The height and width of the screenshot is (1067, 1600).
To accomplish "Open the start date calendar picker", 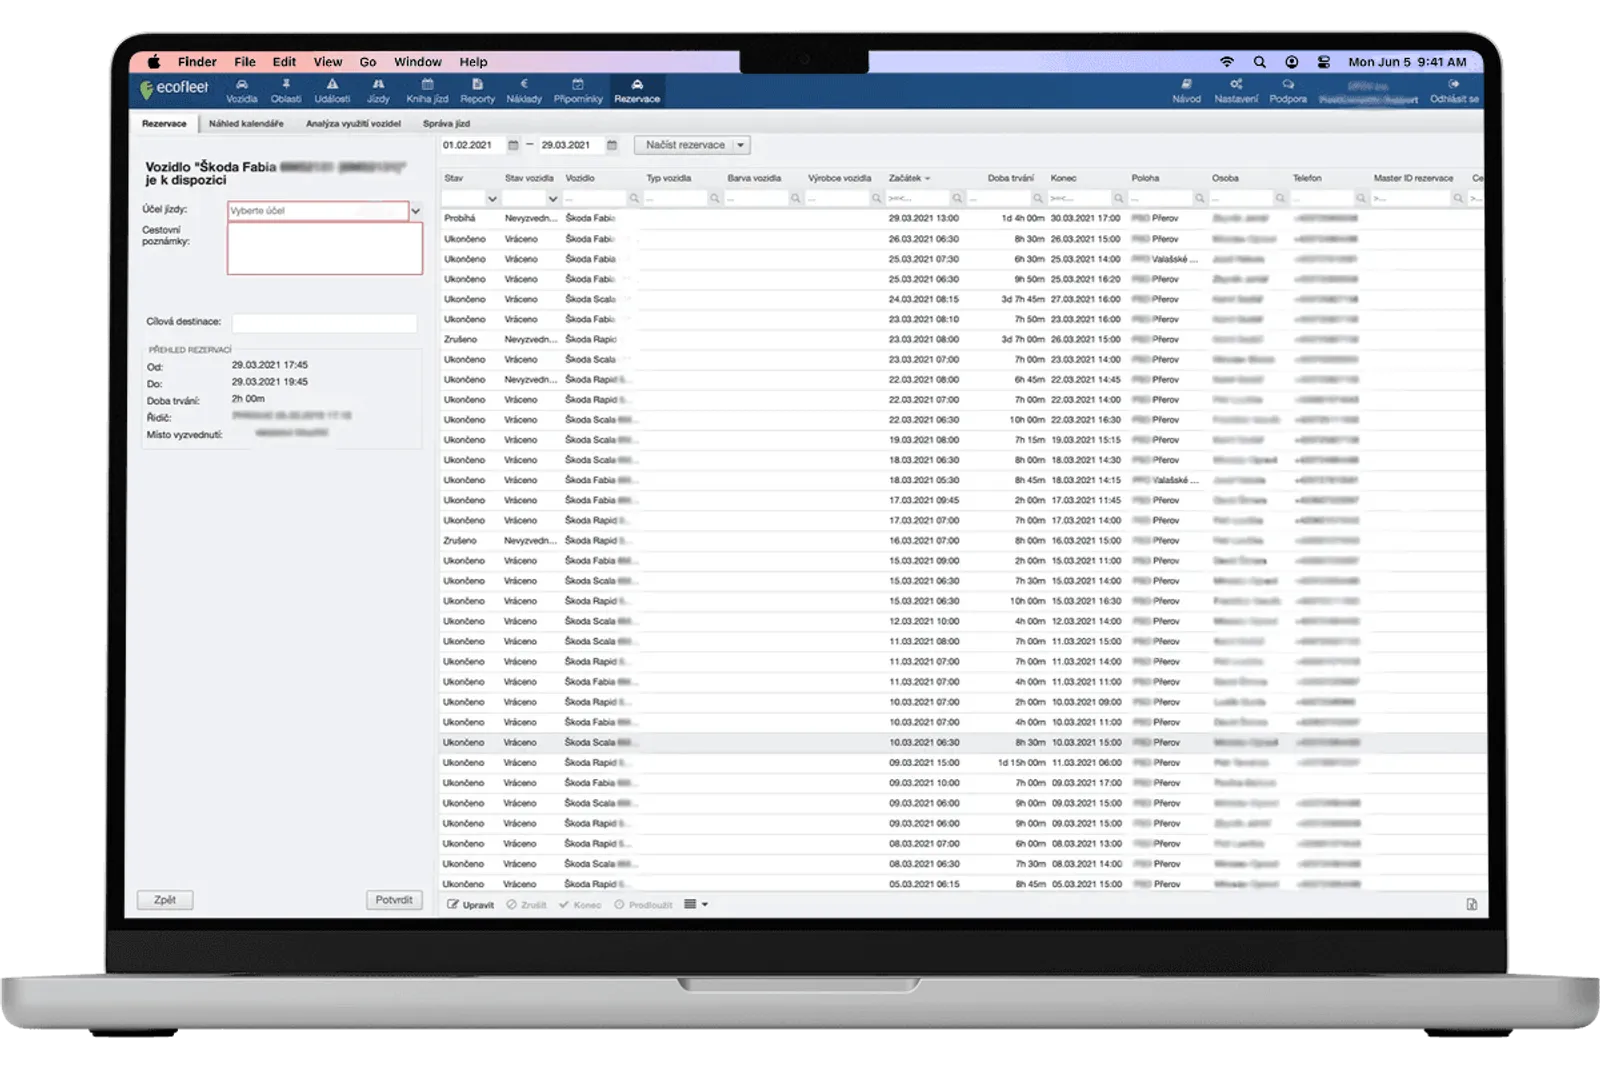I will [x=513, y=145].
